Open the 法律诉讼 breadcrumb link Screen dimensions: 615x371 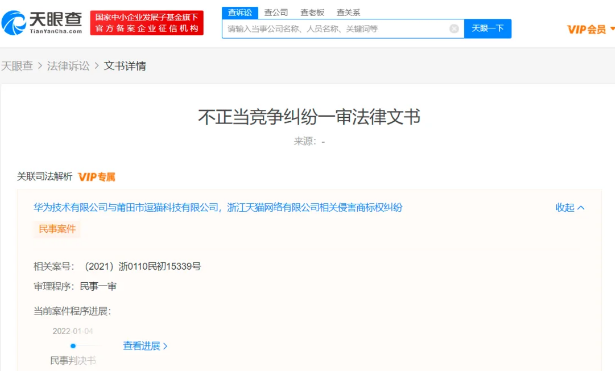click(68, 66)
